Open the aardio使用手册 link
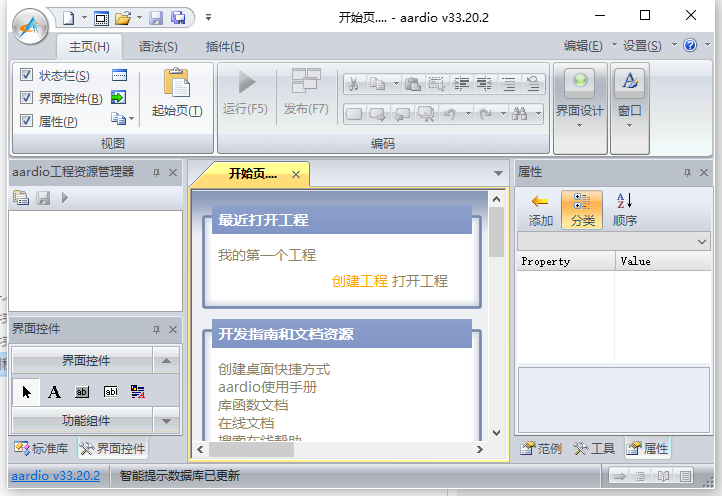Screen dimensions: 722x496 (x=268, y=387)
